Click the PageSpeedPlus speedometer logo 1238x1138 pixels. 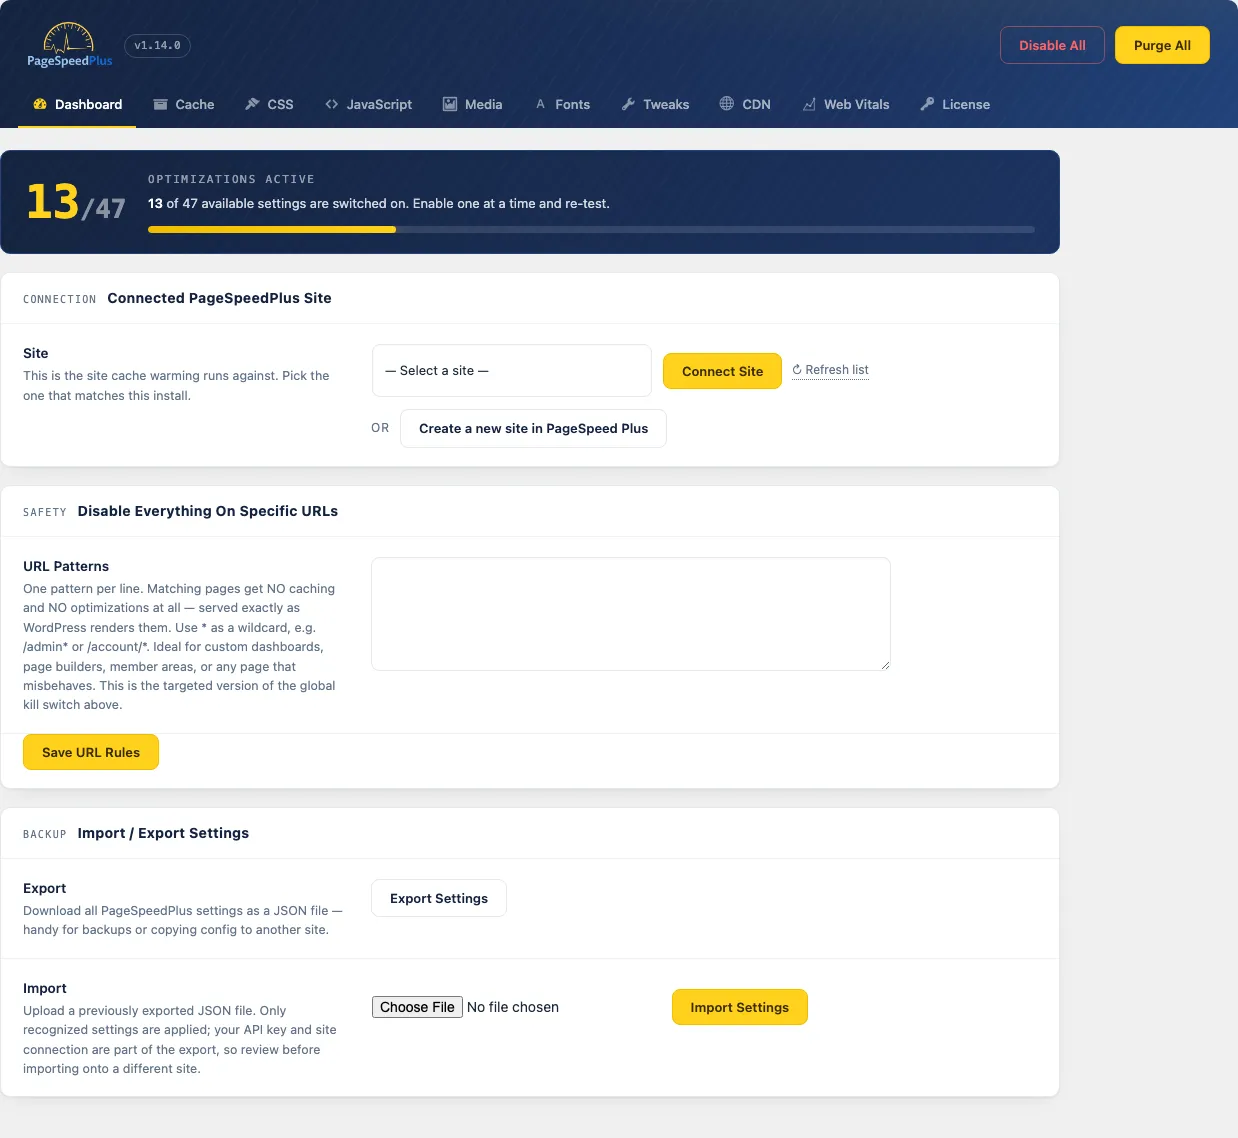point(69,45)
